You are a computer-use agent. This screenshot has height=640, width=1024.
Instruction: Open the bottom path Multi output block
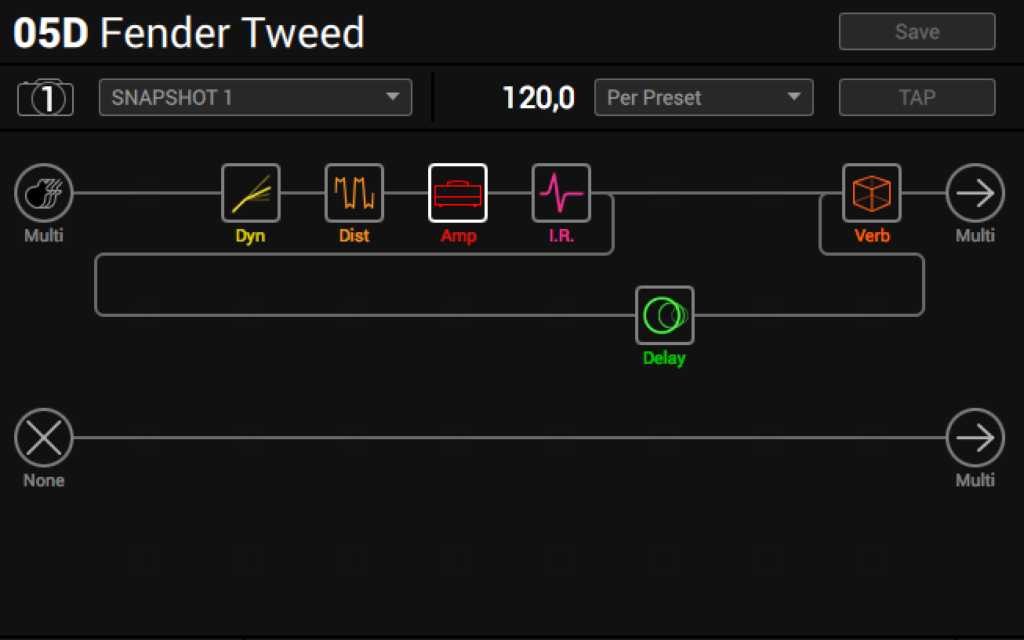975,438
